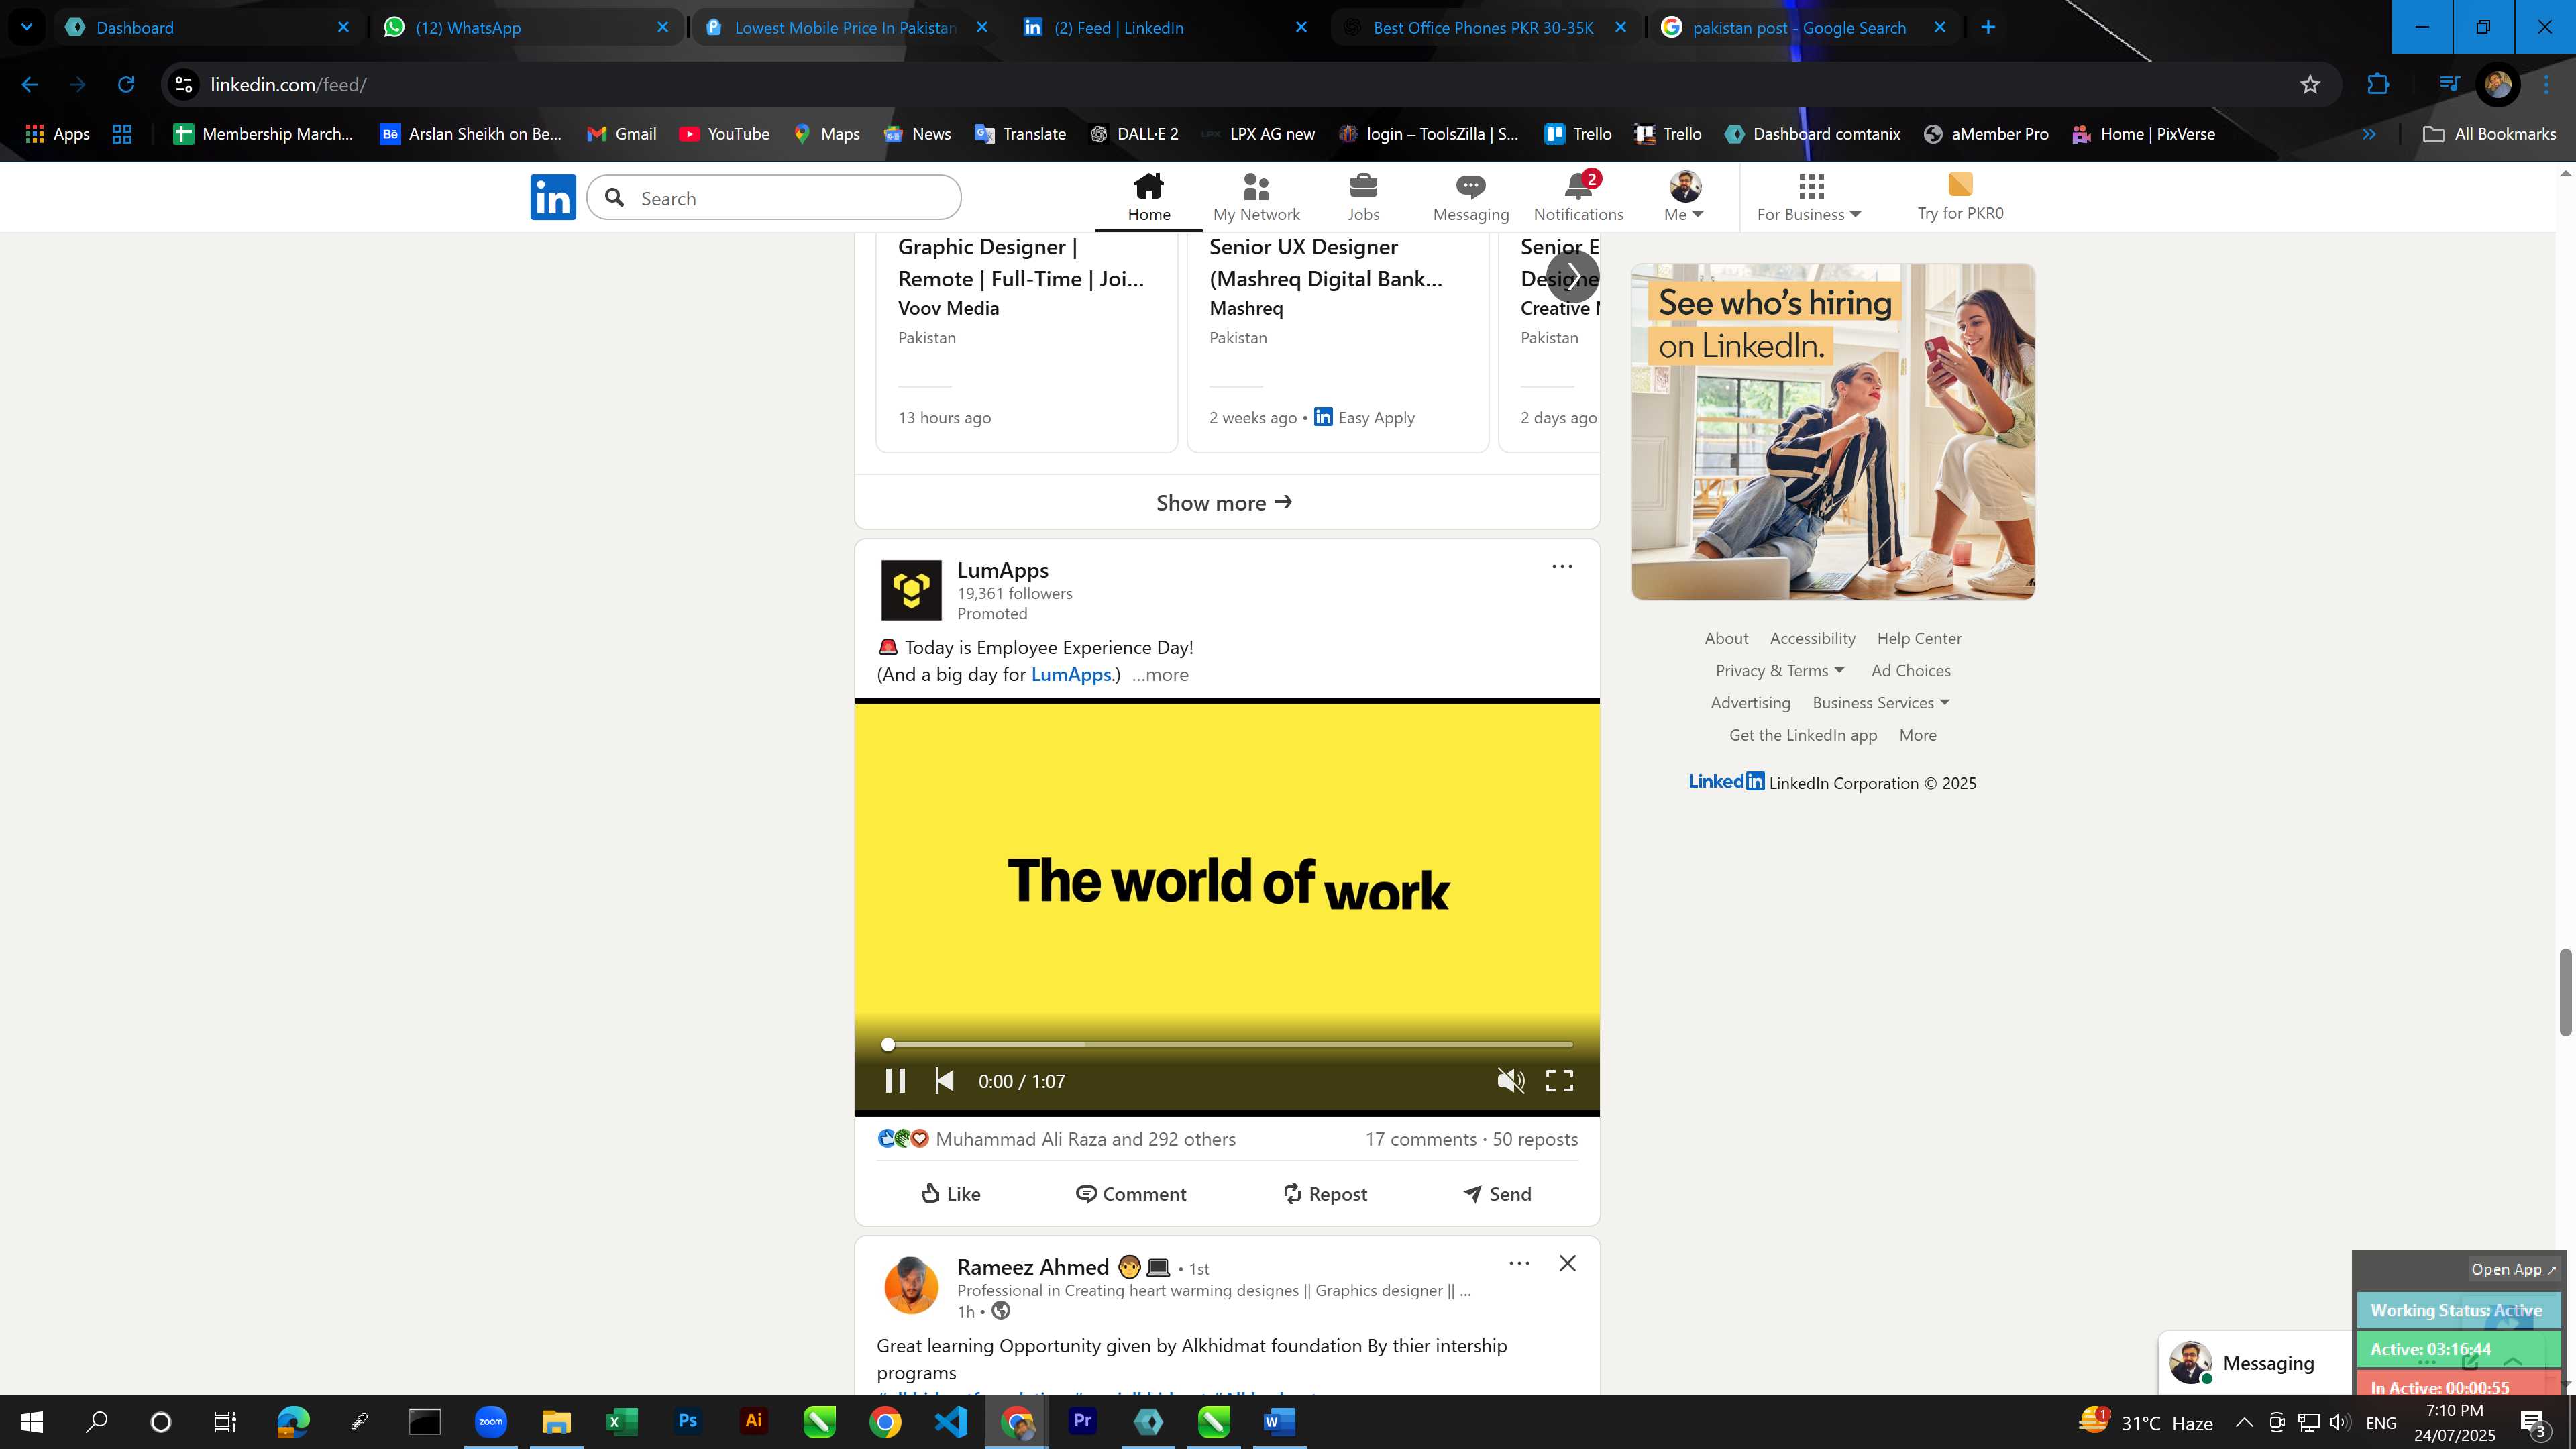Unmute the LumApps video
Screen dimensions: 2576x1449
(x=1510, y=1081)
